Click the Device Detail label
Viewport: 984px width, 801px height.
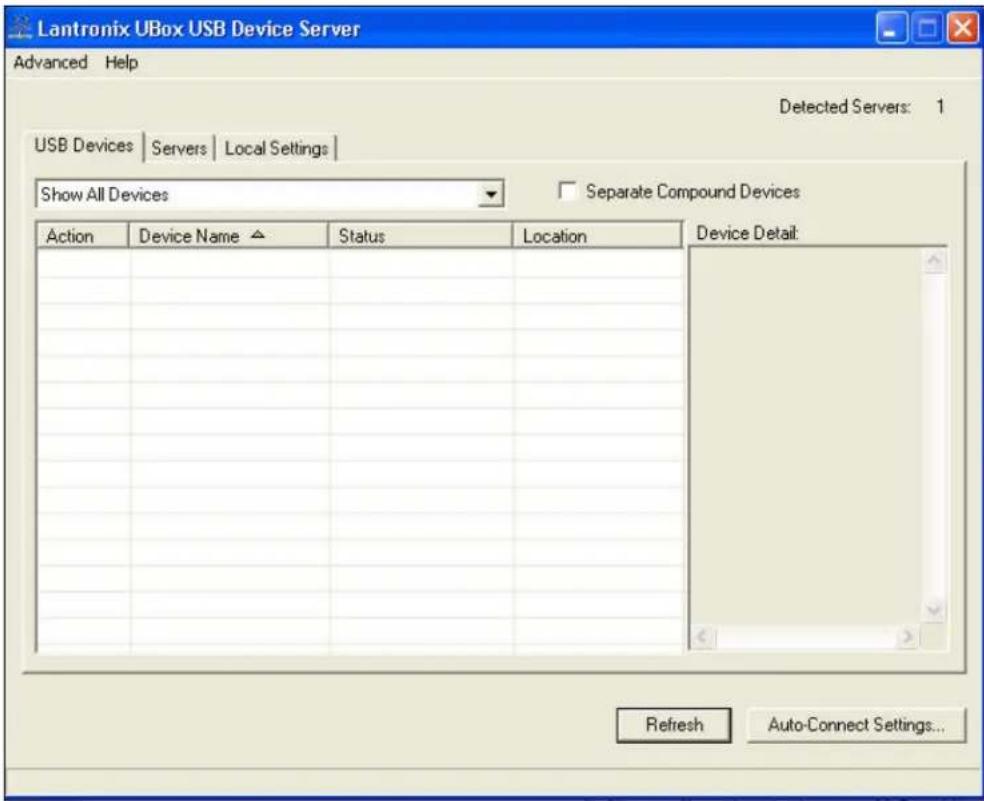pos(747,234)
